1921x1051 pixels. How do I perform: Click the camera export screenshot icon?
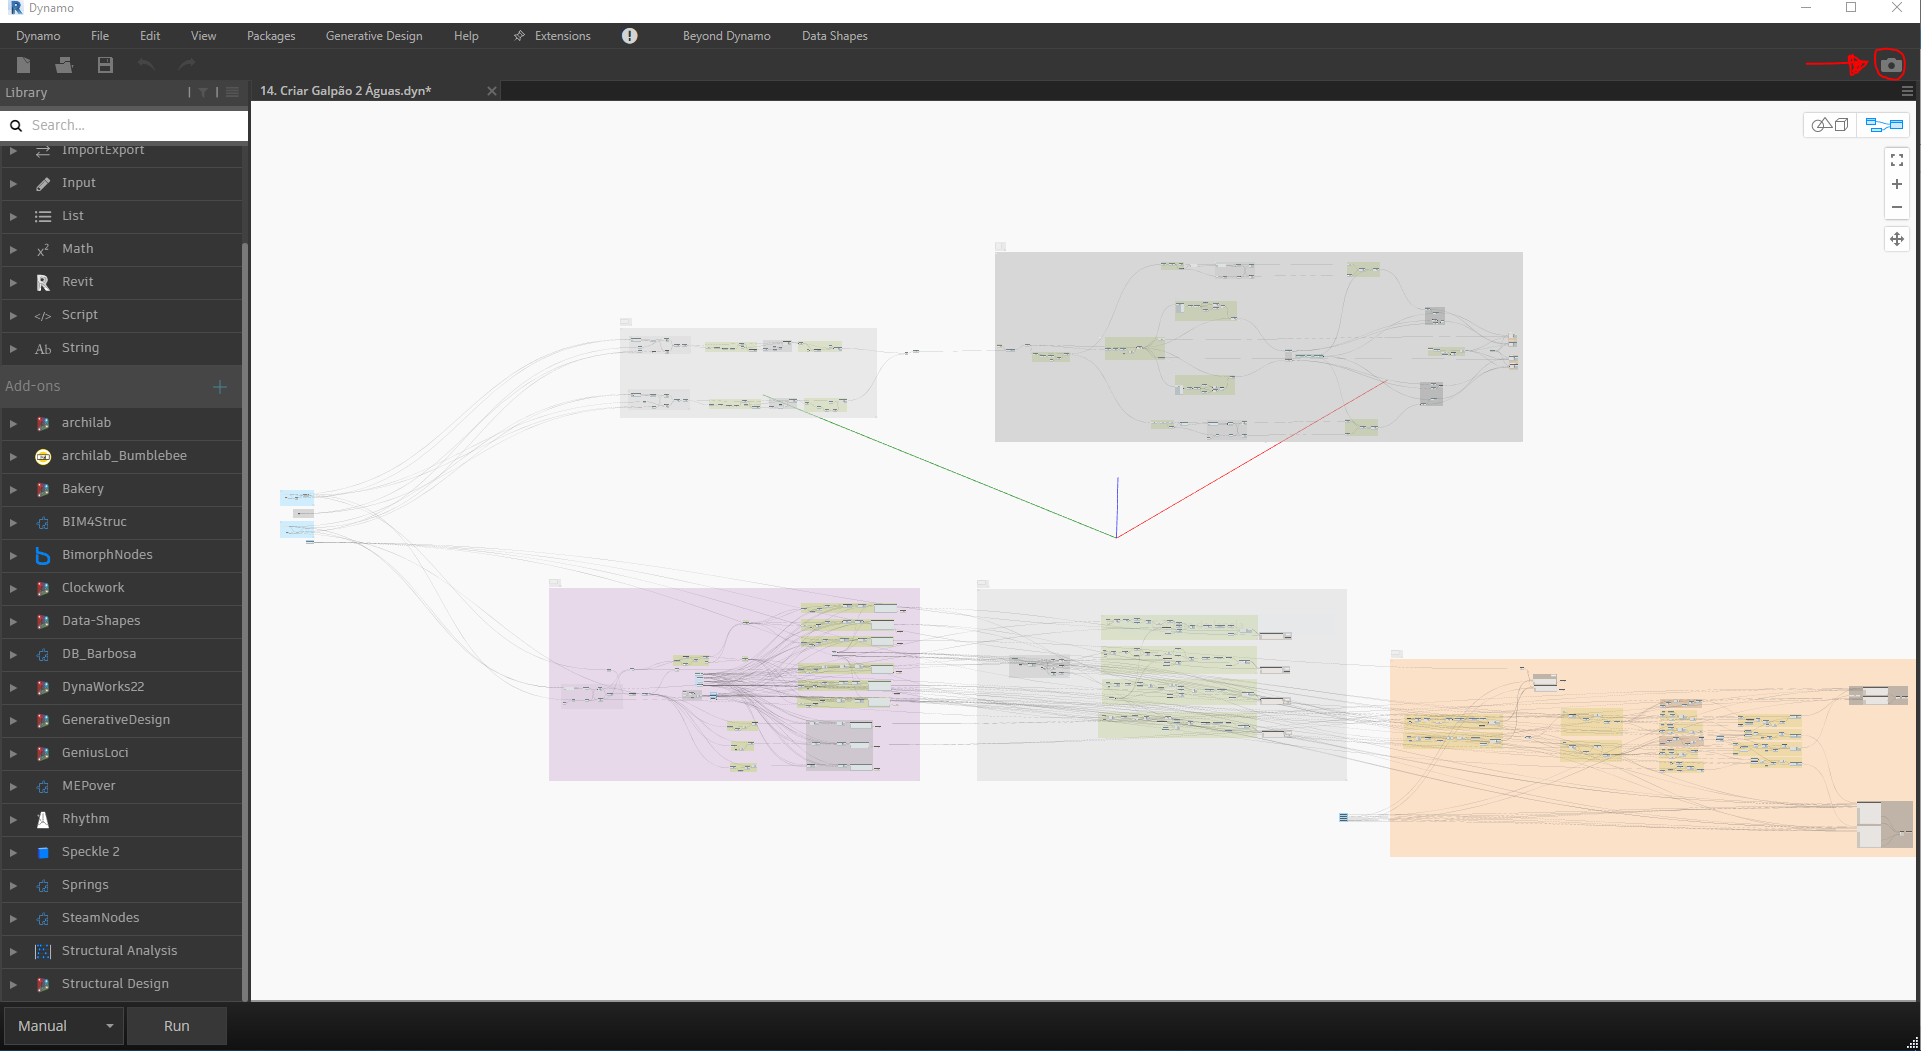point(1889,64)
